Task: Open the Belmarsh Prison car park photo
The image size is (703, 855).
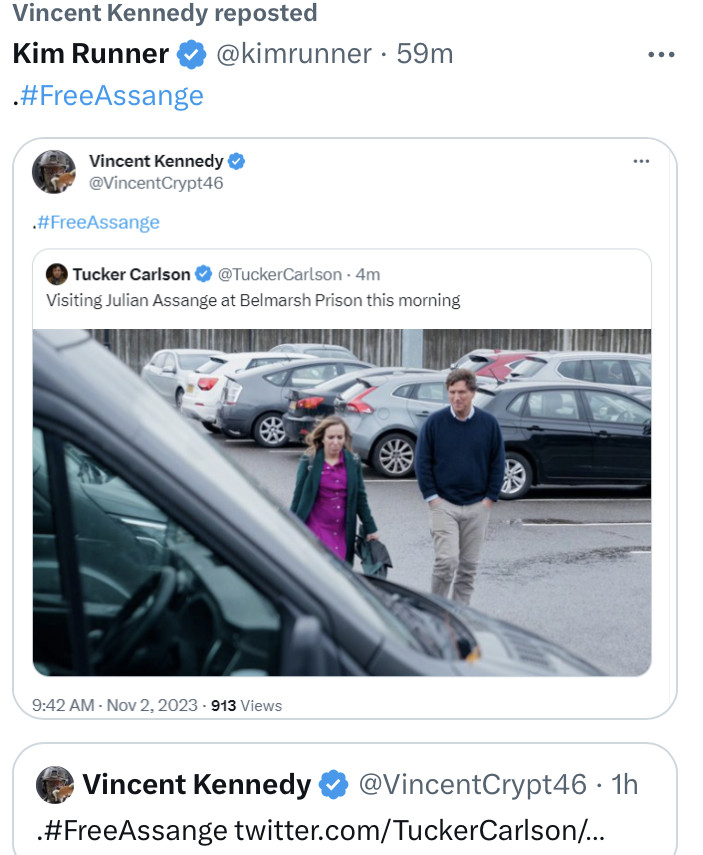Action: tap(342, 502)
